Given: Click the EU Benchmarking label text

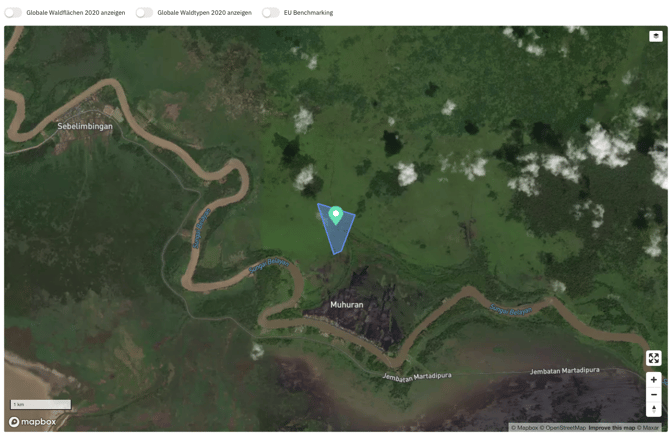Looking at the screenshot, I should [308, 13].
